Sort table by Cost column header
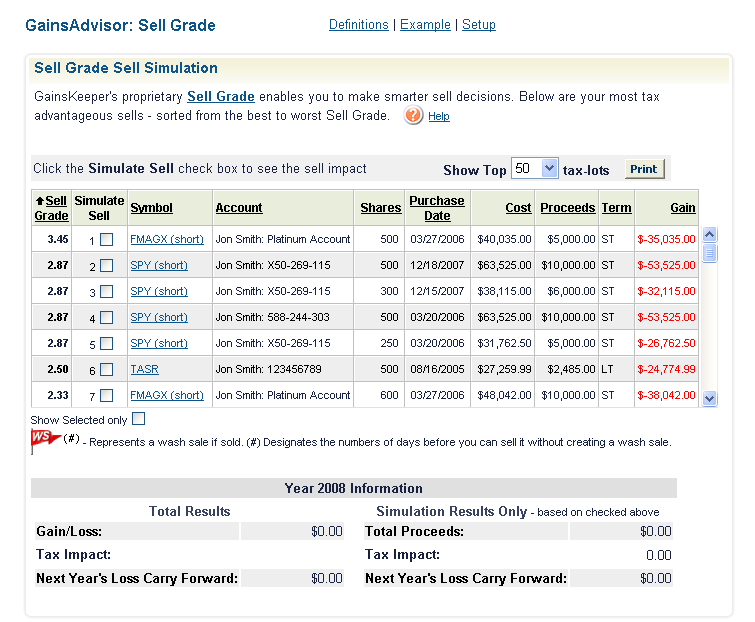 tap(518, 207)
